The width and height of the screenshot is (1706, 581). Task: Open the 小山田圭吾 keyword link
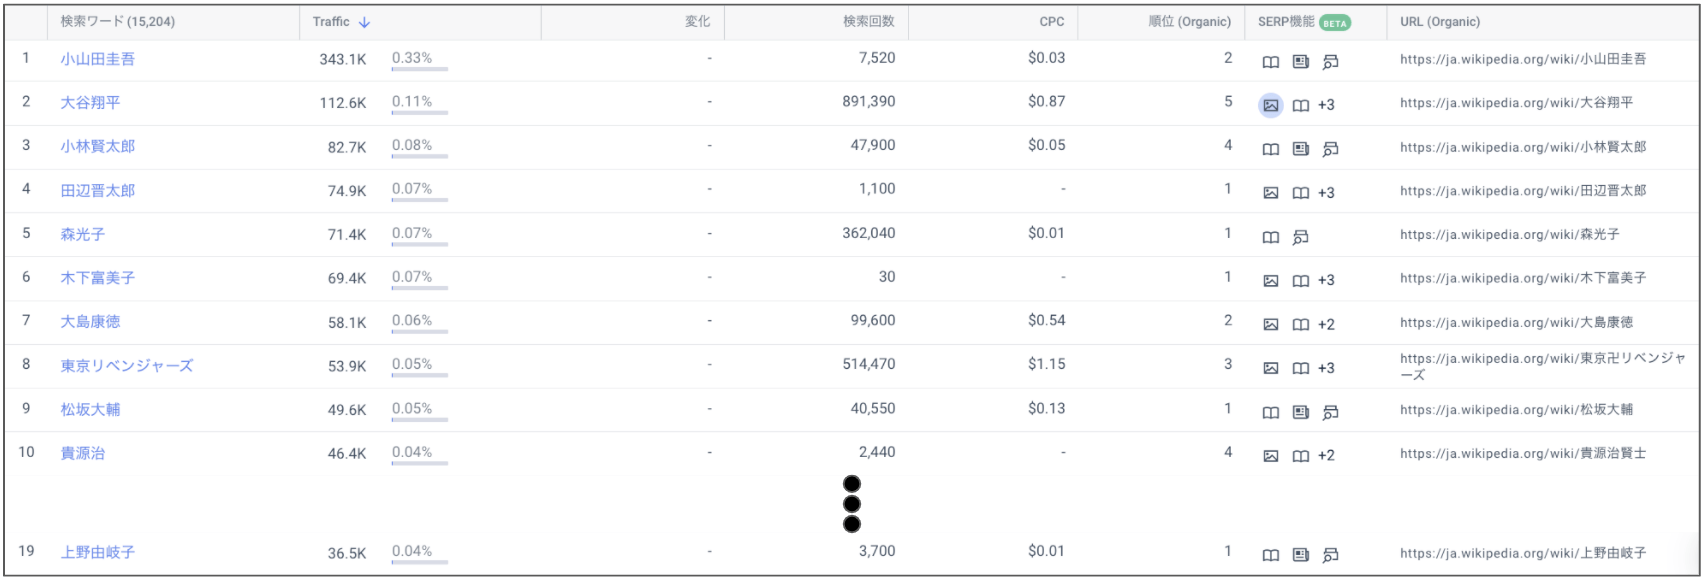(x=97, y=59)
